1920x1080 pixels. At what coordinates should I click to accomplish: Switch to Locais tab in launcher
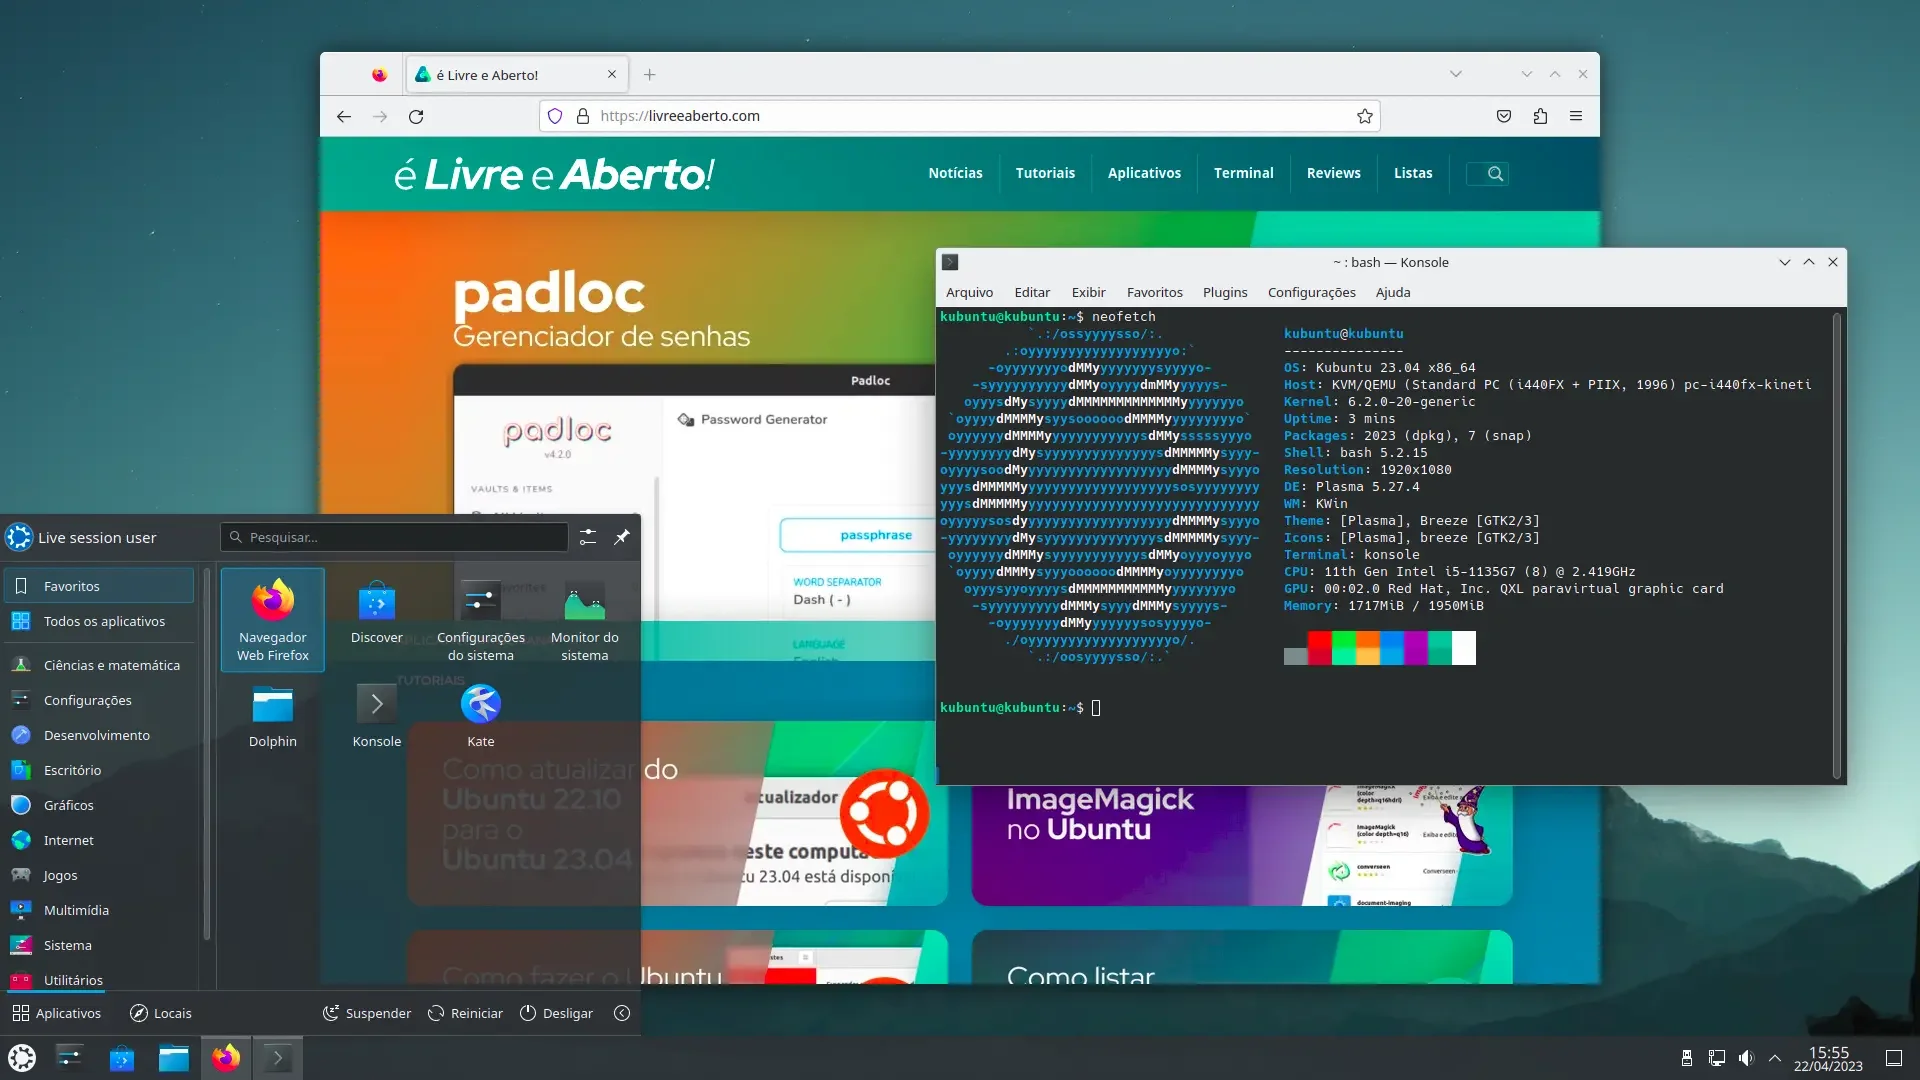[161, 1013]
